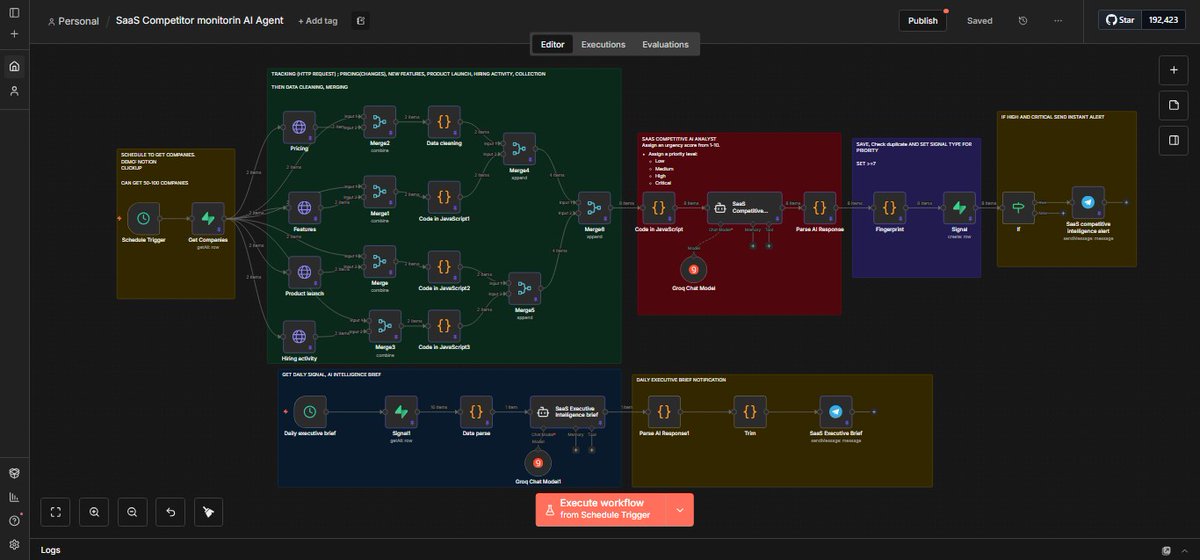Viewport: 1200px width, 560px height.
Task: Select the Code in JavaScript3 node
Action: click(443, 325)
